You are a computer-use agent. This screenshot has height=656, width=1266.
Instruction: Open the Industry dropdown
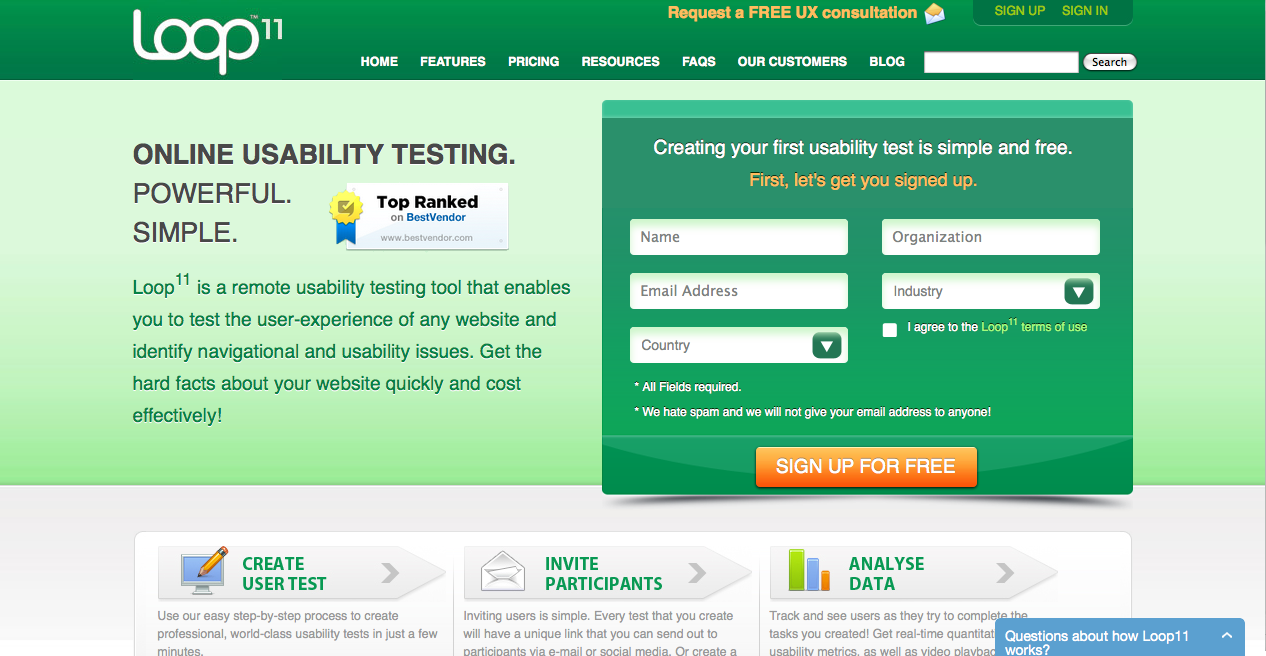click(991, 291)
